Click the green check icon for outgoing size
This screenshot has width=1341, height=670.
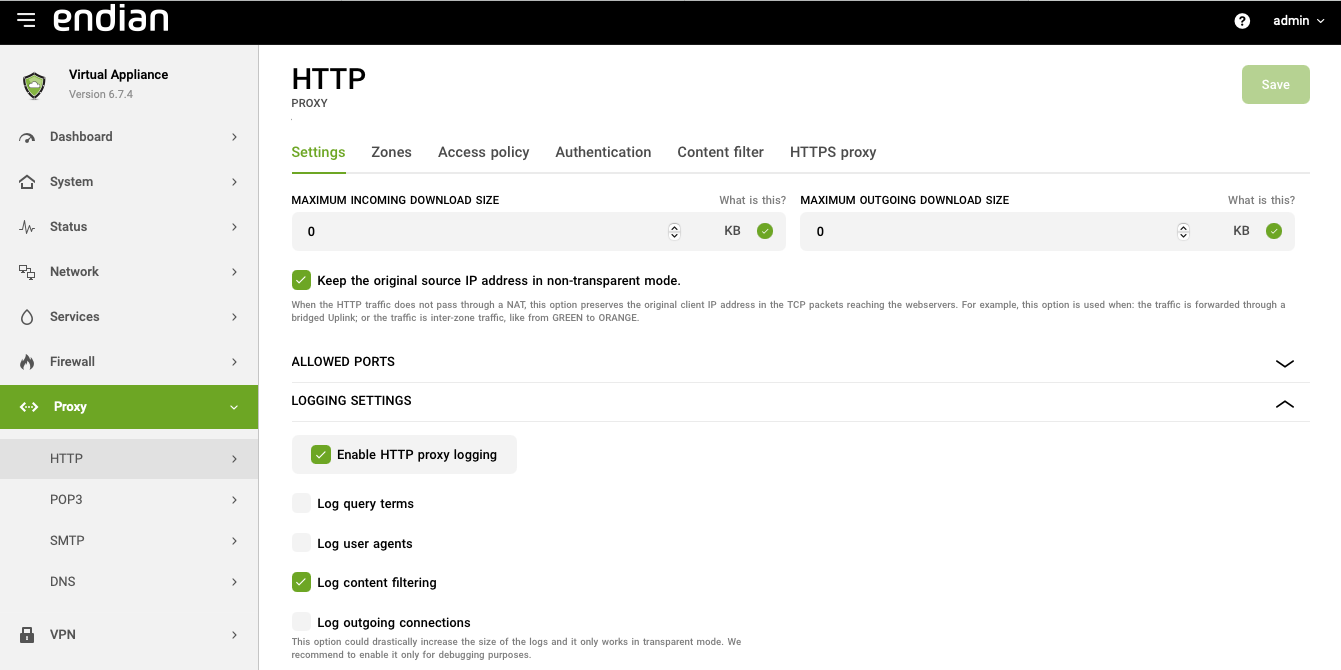point(1274,231)
